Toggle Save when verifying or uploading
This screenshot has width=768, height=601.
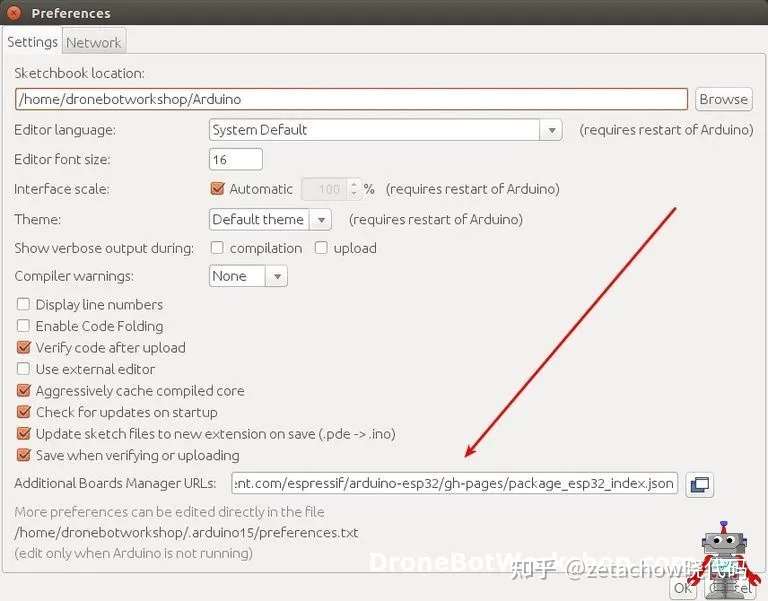click(24, 455)
